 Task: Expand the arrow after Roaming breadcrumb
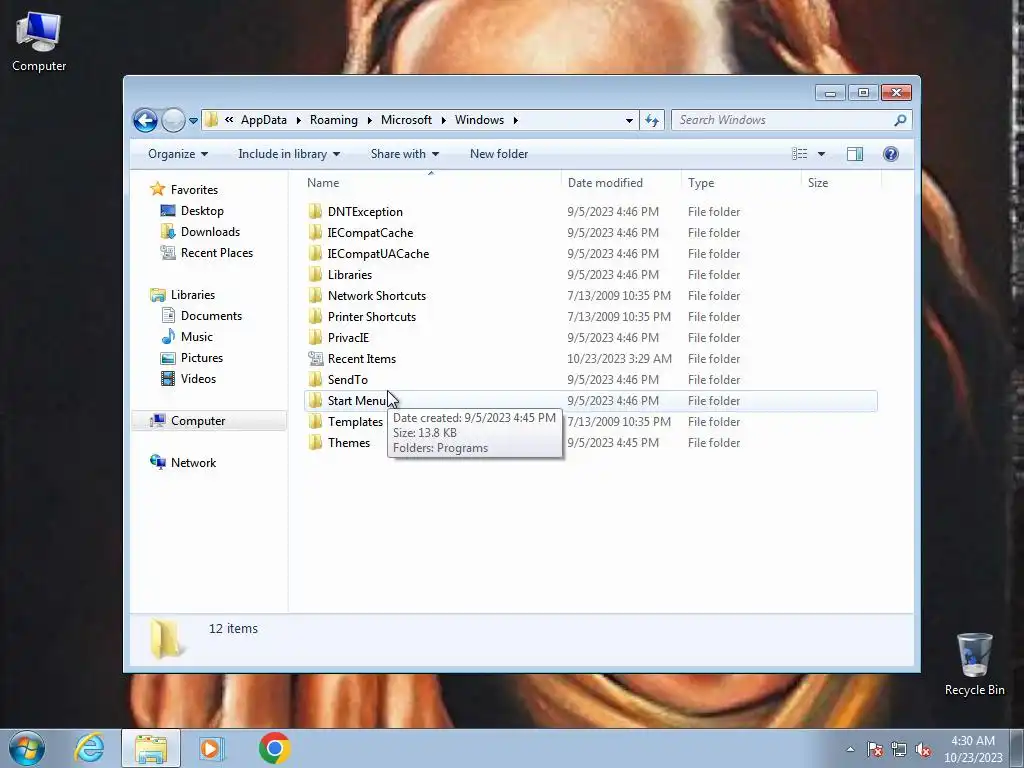tap(370, 120)
